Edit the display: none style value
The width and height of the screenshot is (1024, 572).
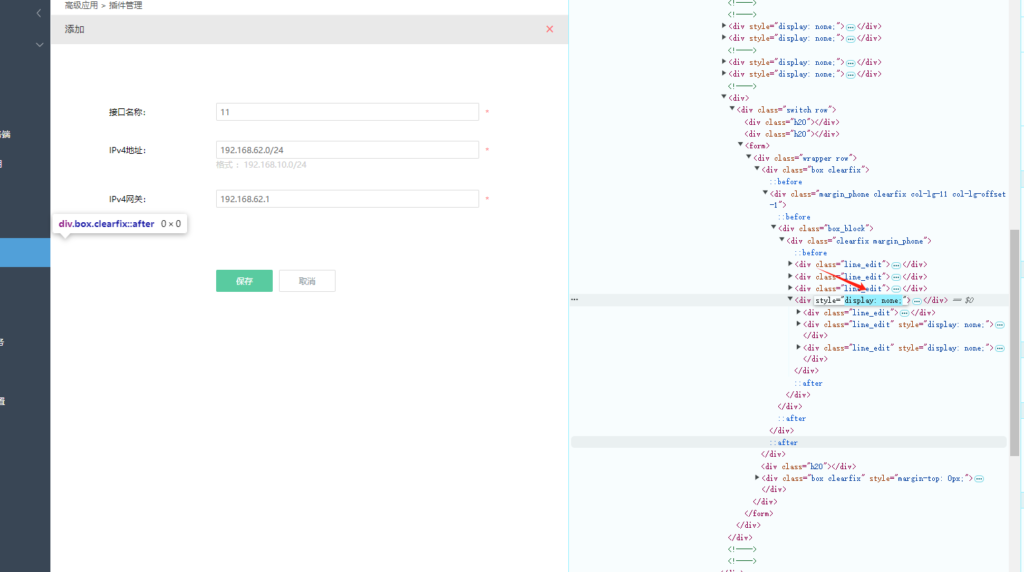coord(872,300)
